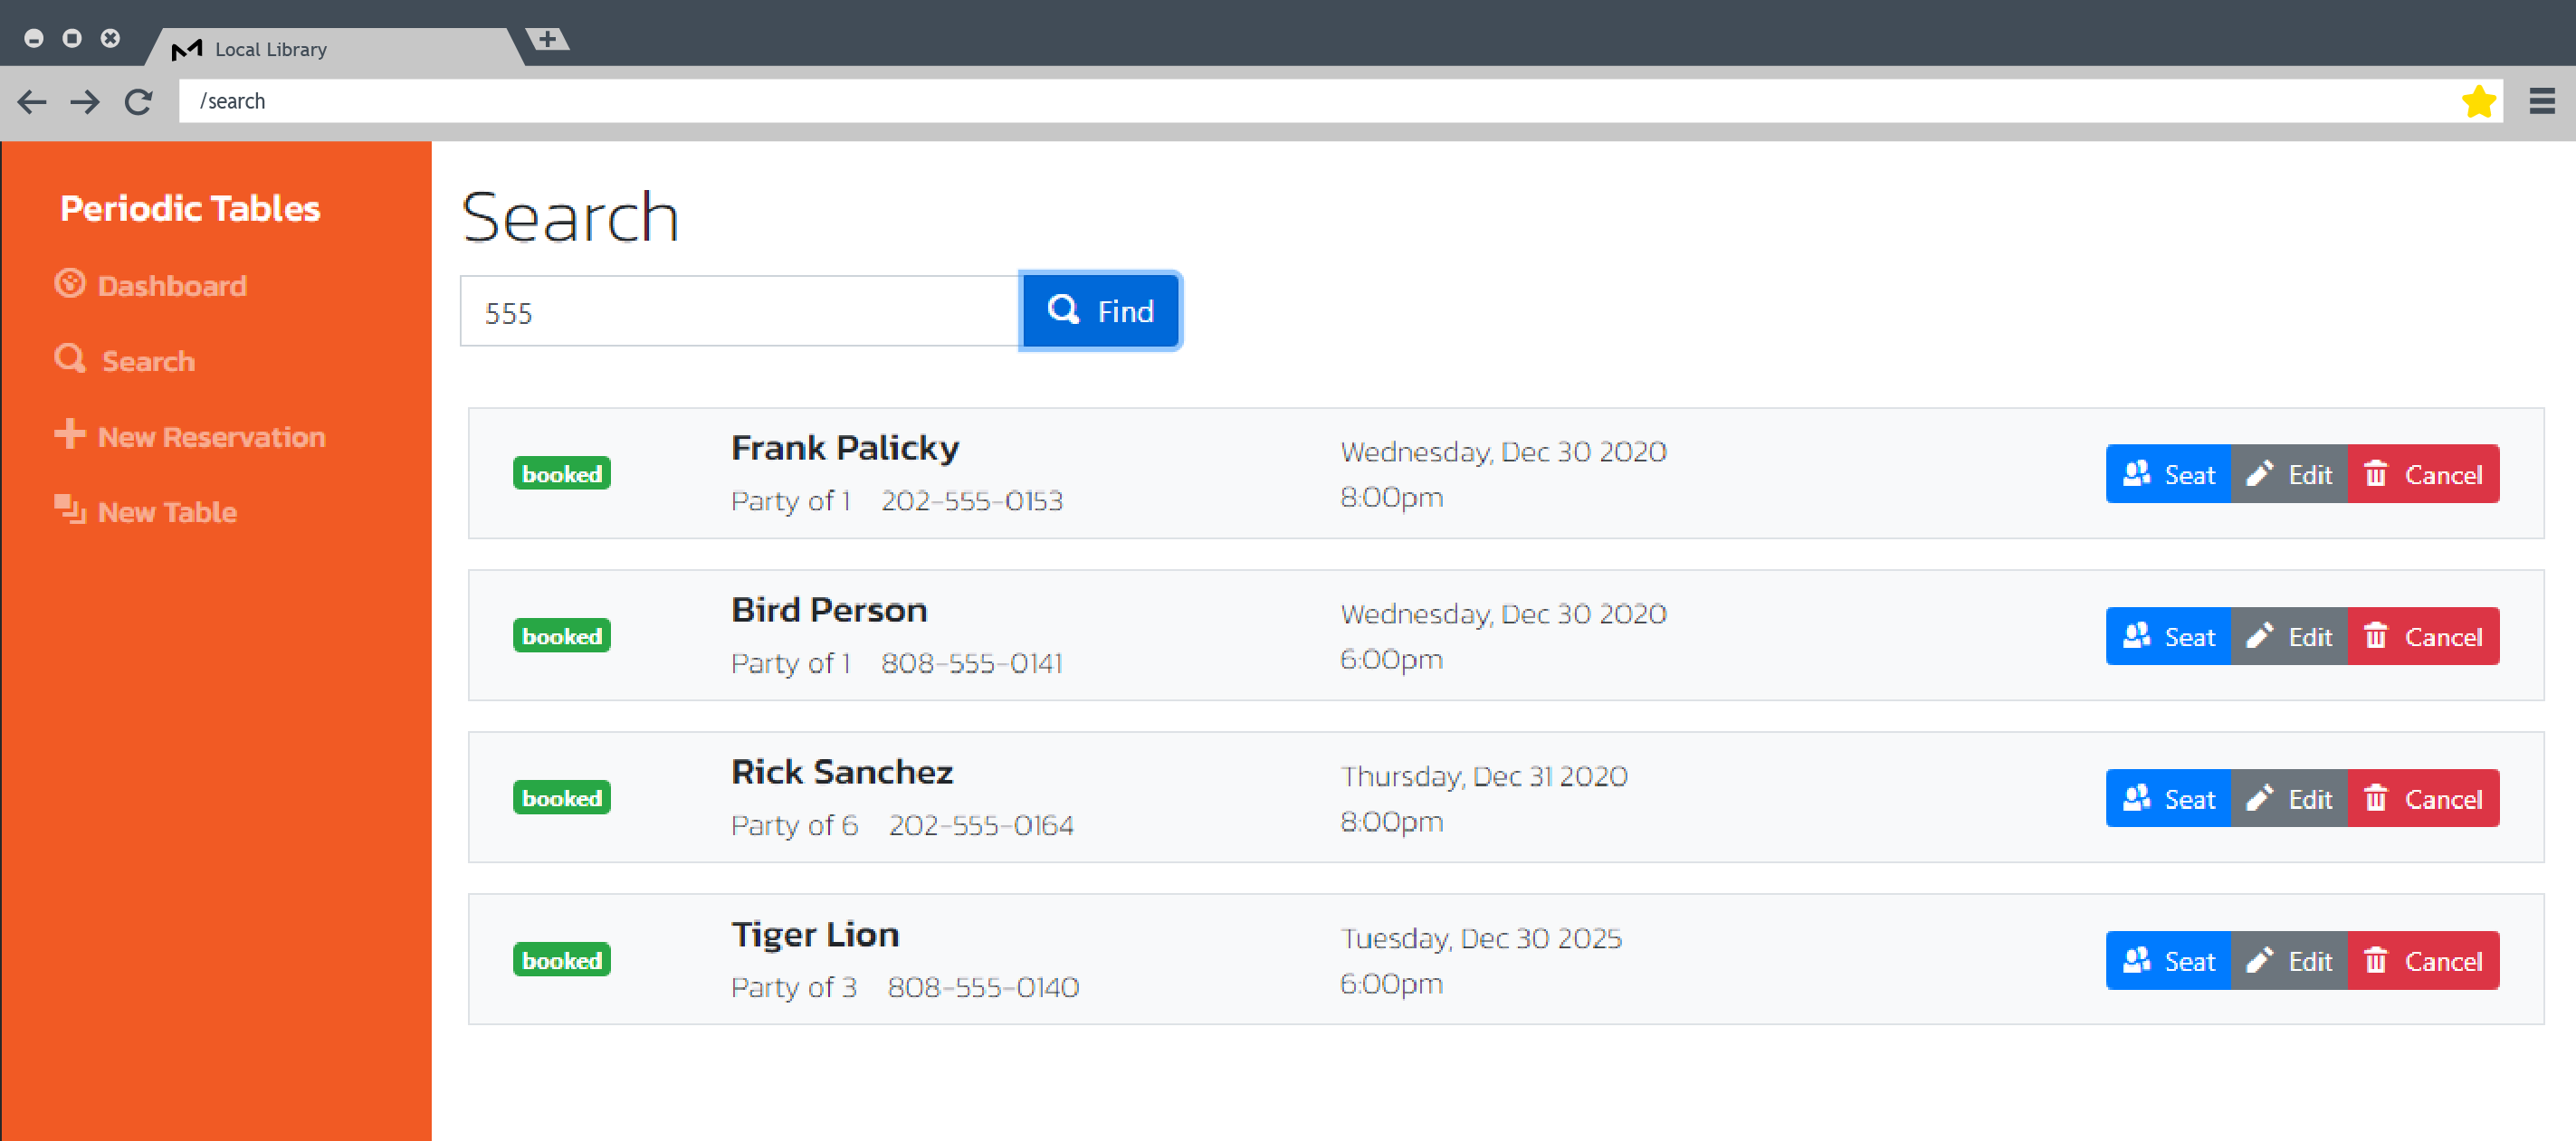Go forward using browser forward arrow

point(85,101)
